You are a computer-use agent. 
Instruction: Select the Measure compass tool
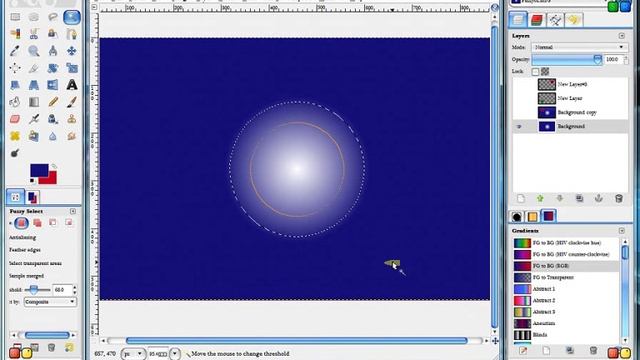[53, 51]
